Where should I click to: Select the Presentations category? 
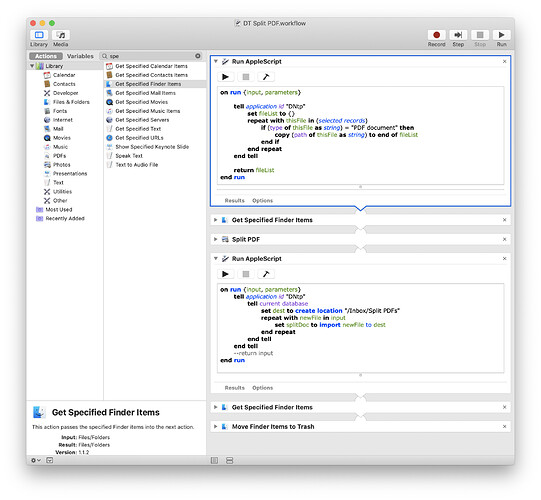(x=70, y=174)
